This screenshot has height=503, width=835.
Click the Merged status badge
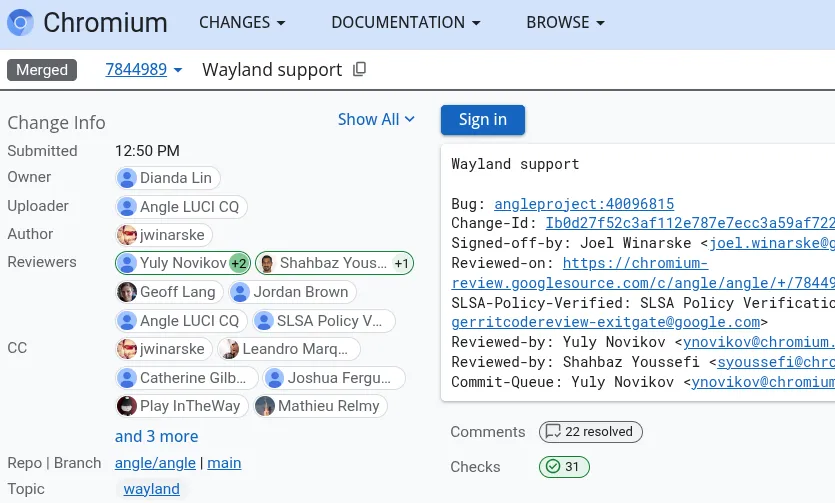pos(42,70)
